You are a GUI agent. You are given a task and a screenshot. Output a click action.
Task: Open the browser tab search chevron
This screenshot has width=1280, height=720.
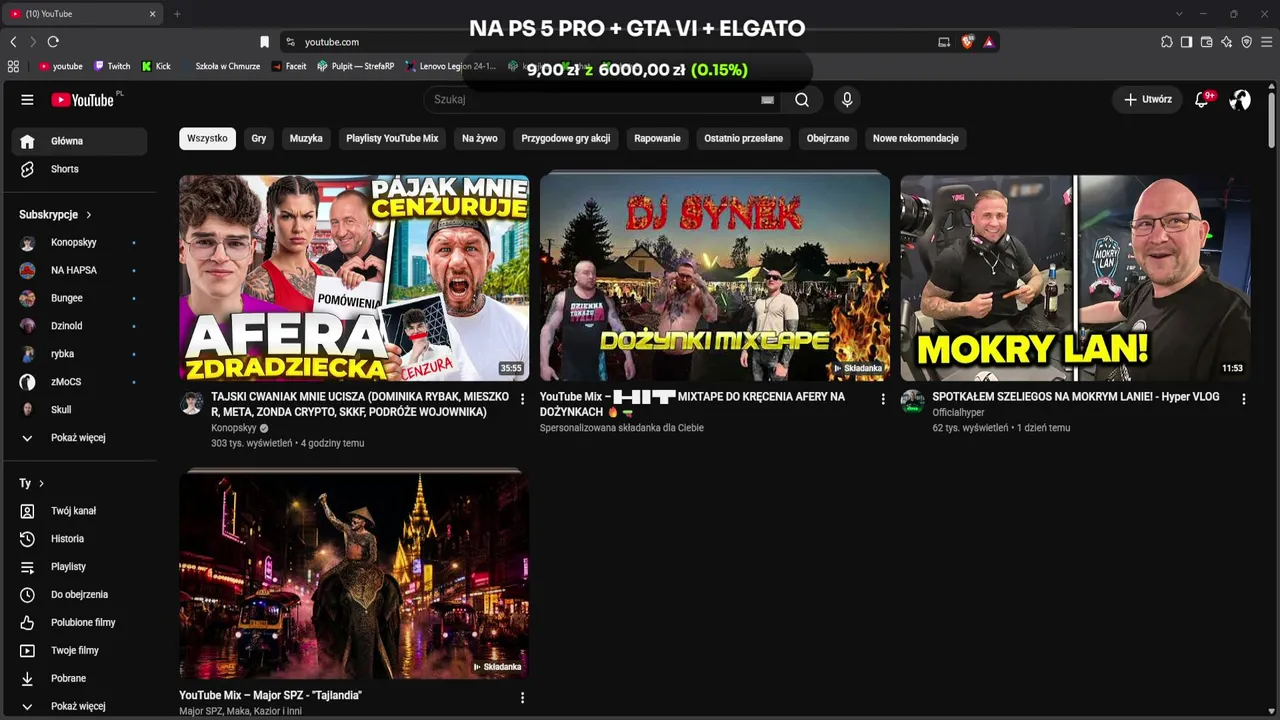coord(1179,14)
